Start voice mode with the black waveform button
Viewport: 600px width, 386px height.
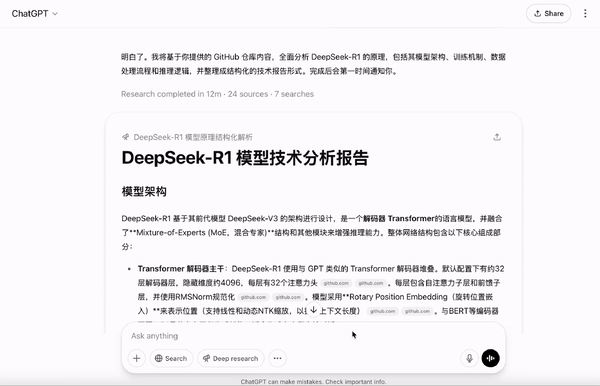491,358
